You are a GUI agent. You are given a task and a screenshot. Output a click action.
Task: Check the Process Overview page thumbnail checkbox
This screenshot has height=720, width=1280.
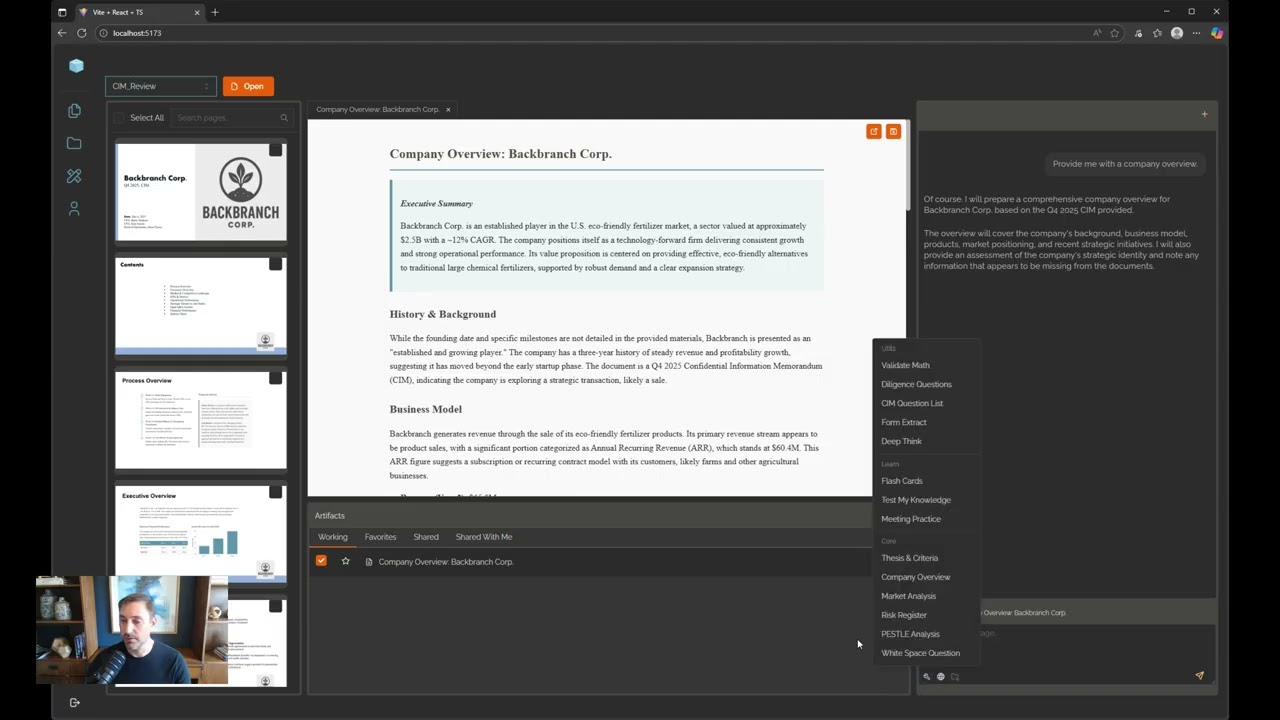(275, 378)
